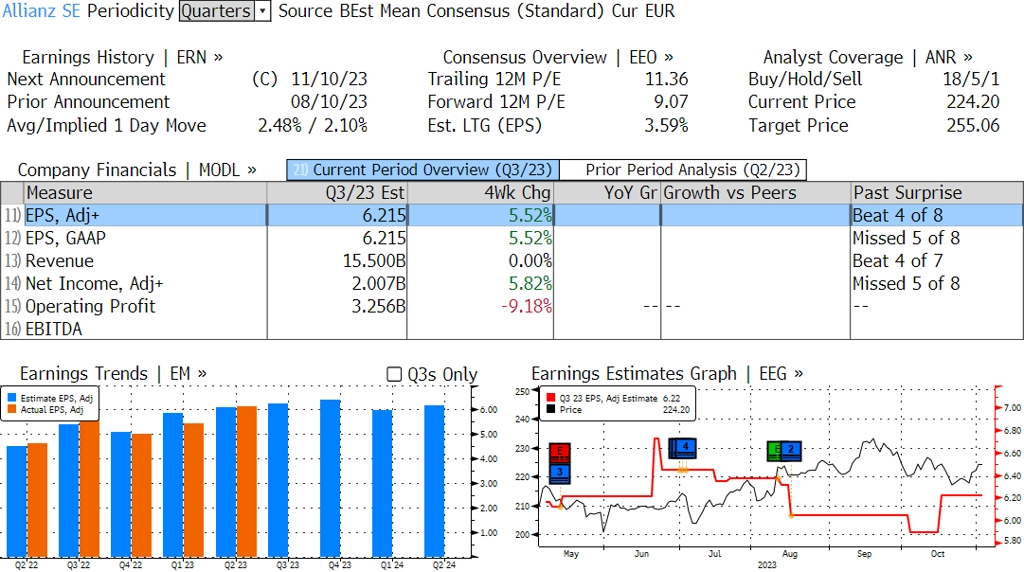
Task: Click the green E event marker near August
Action: 775,450
